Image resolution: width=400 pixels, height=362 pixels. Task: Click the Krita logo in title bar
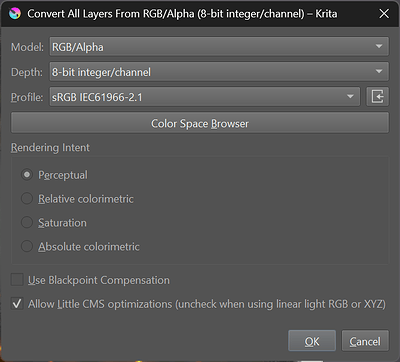click(x=15, y=14)
